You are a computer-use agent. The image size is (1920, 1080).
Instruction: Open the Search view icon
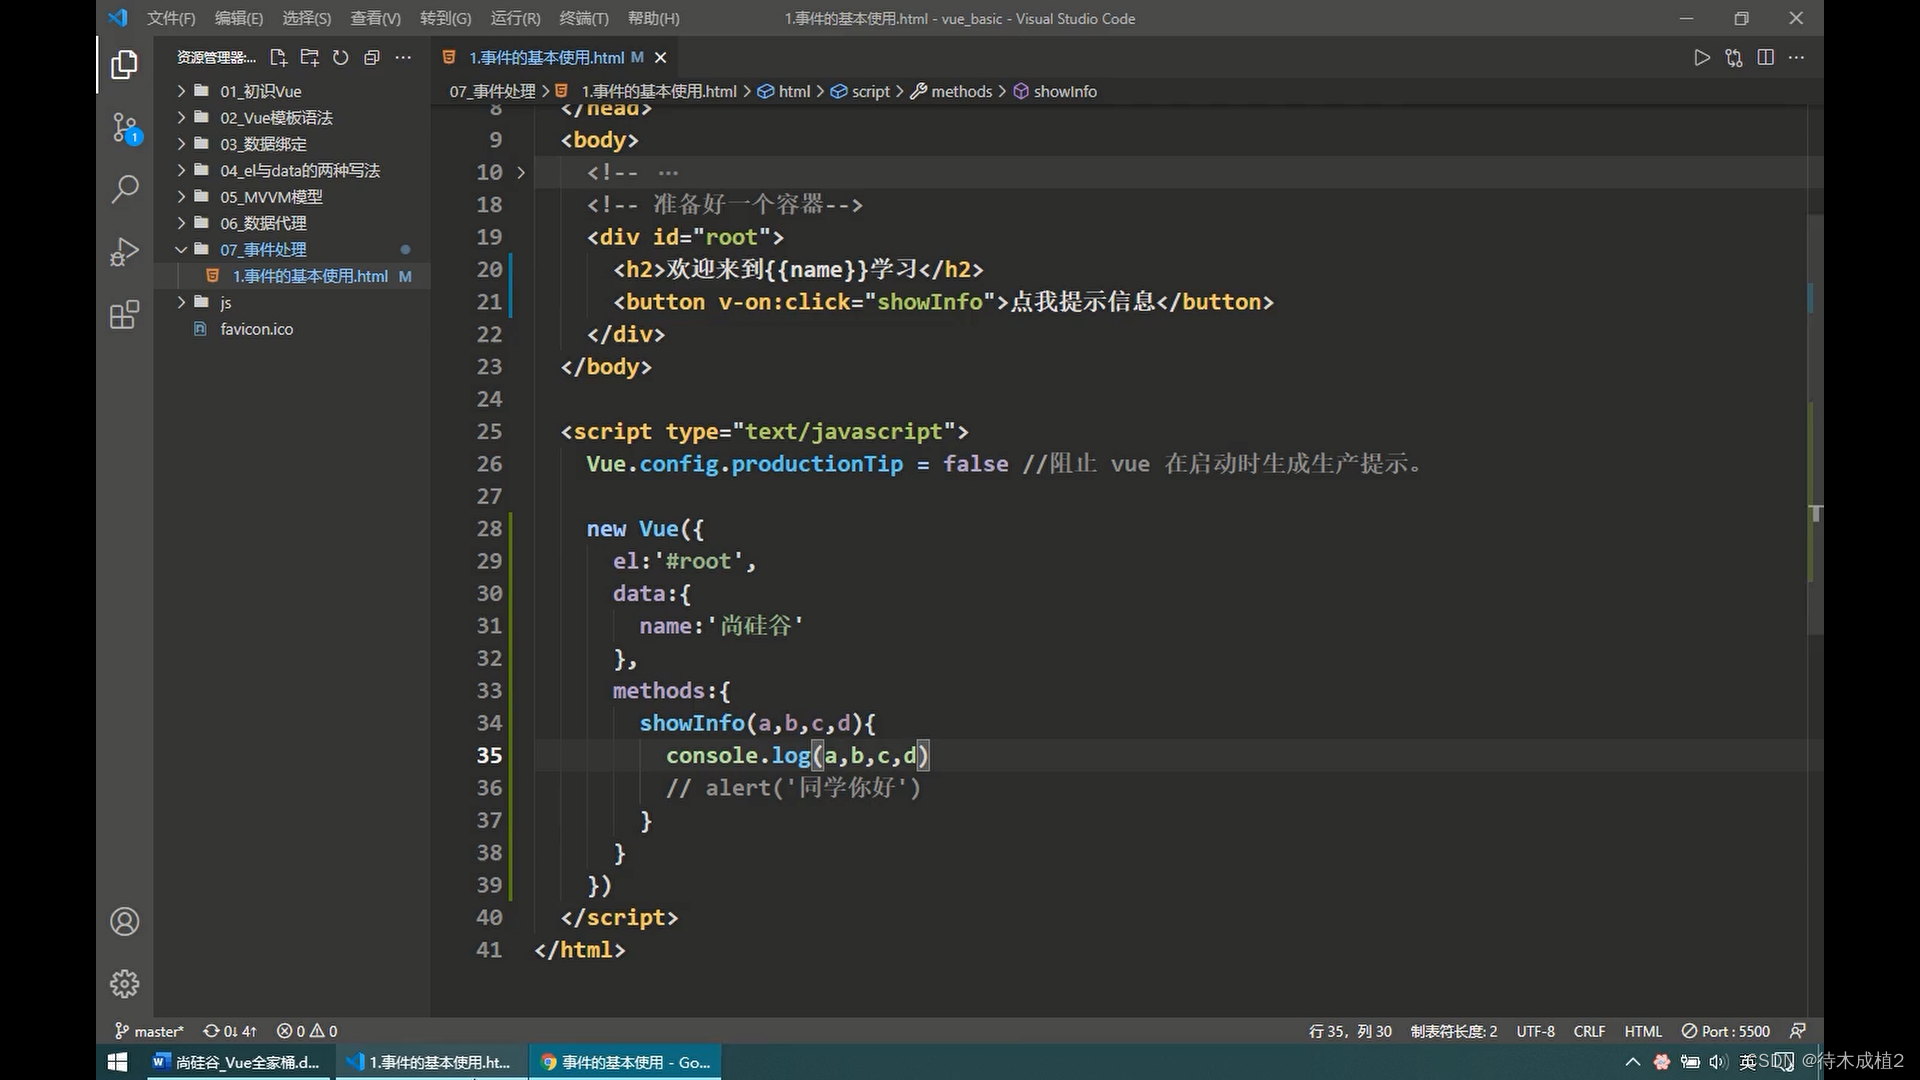[x=124, y=188]
